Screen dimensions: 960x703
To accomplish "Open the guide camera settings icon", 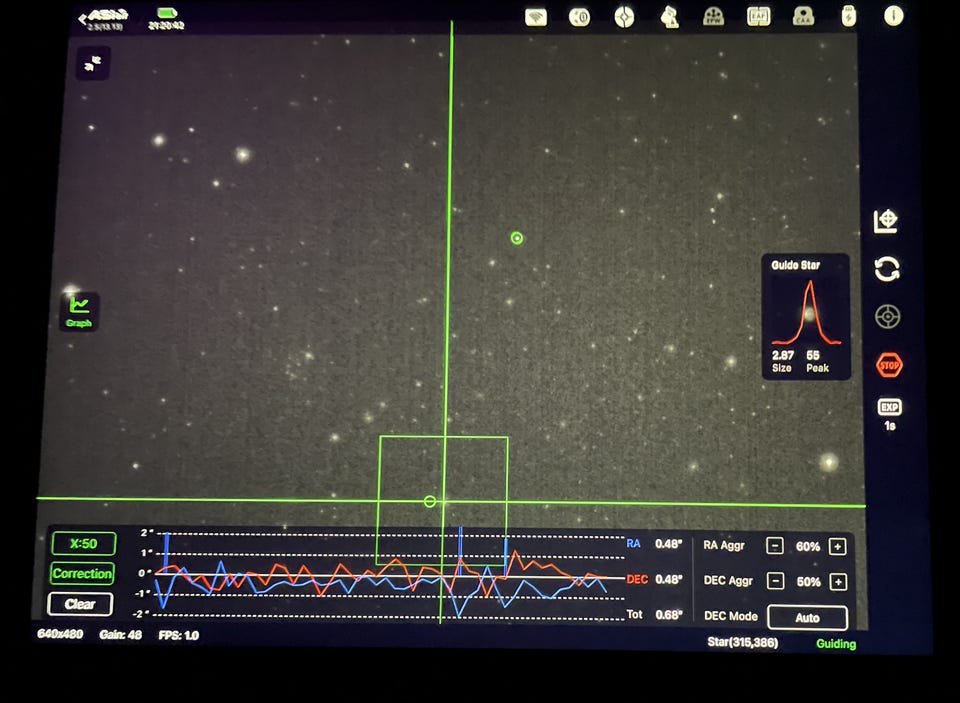I will coord(624,16).
